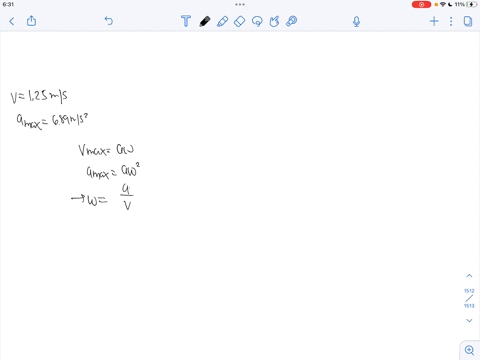Open the Favorites toolbox
The width and height of the screenshot is (480, 360).
tap(292, 21)
